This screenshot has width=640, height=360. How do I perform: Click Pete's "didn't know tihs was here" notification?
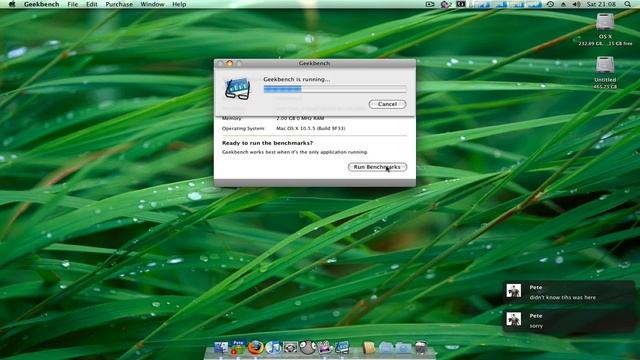click(x=569, y=292)
